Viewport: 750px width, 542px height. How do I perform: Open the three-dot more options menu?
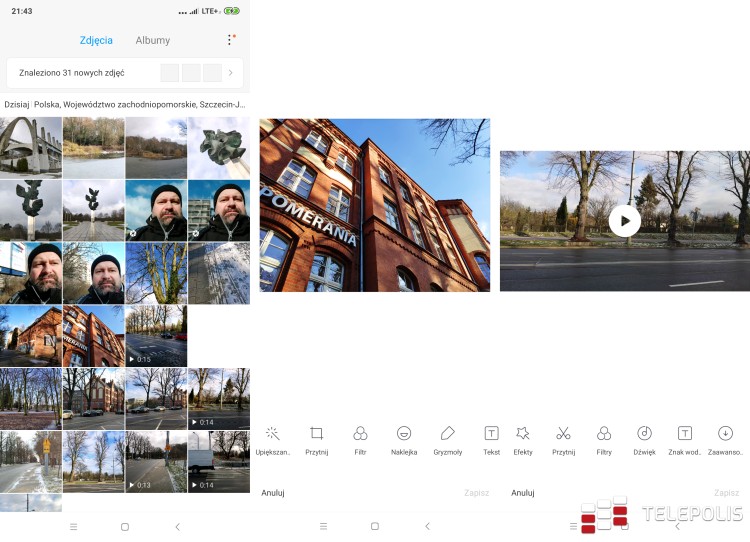click(x=229, y=41)
